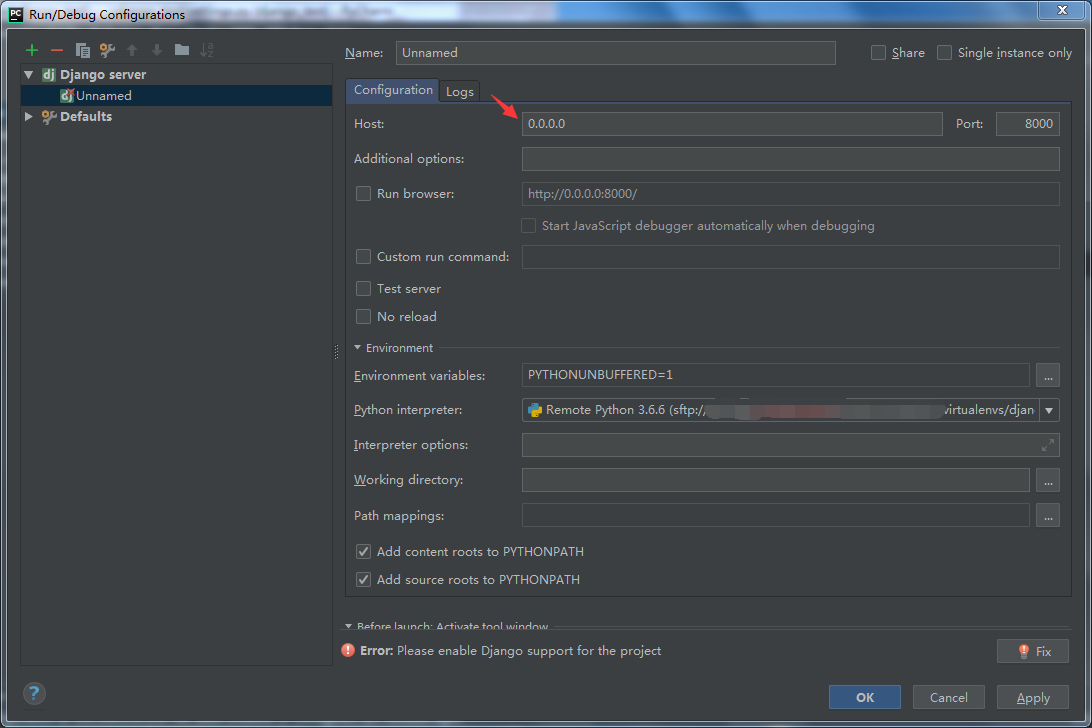Viewport: 1092px width, 728px height.
Task: Switch to the Logs tab
Action: pos(460,91)
